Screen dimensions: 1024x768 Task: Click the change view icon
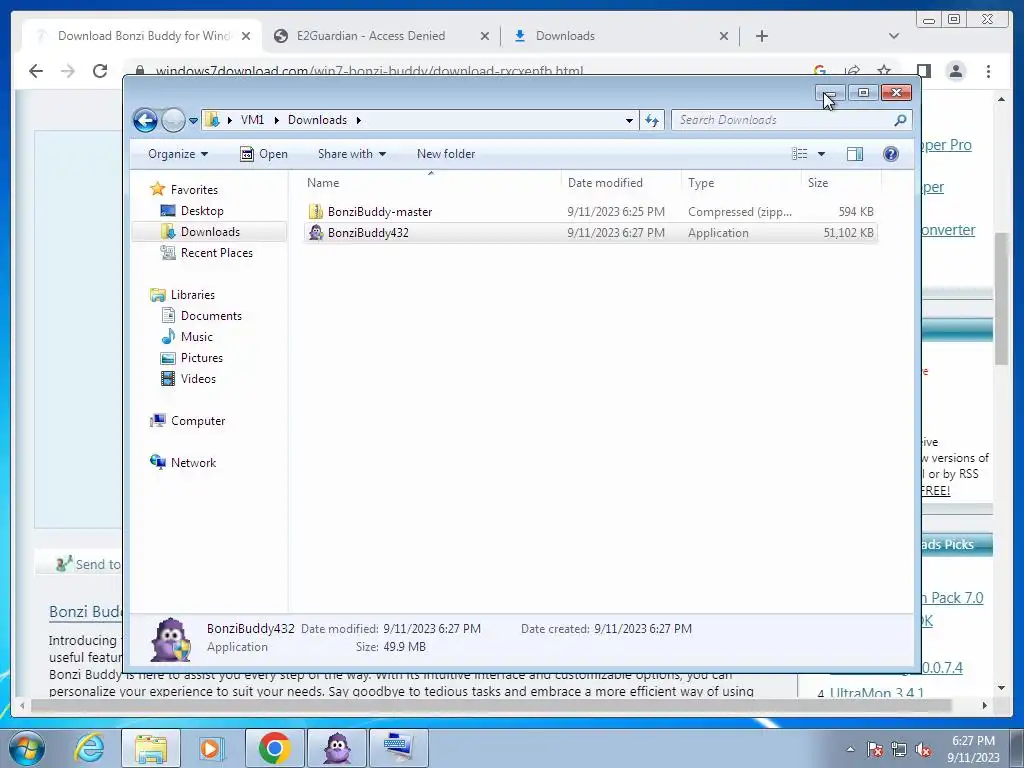pyautogui.click(x=800, y=154)
